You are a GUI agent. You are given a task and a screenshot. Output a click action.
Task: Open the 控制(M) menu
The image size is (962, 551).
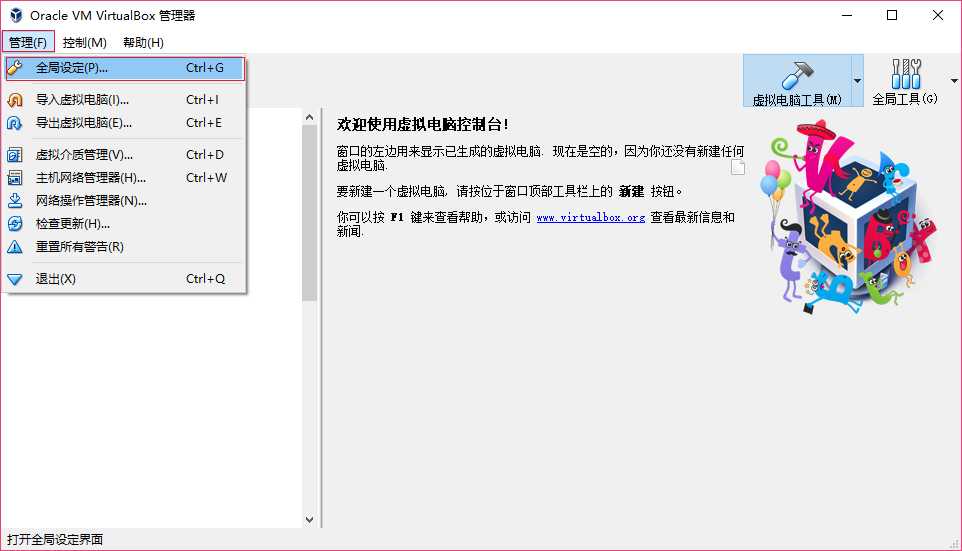click(x=85, y=42)
